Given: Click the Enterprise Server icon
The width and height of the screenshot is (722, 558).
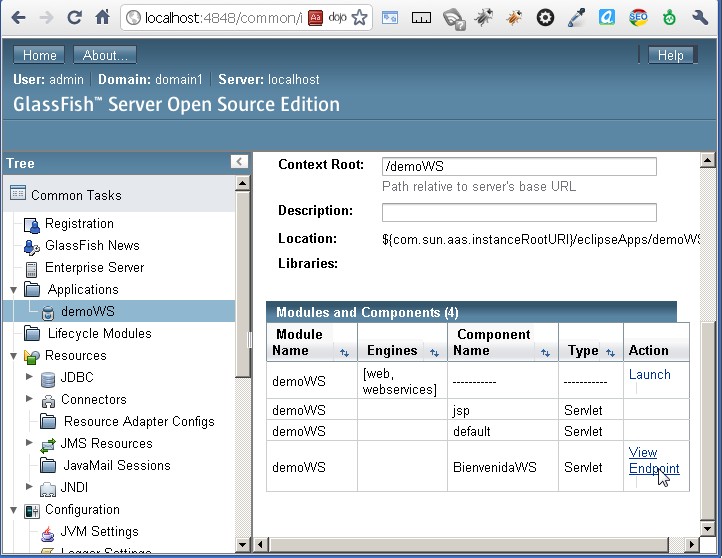Looking at the screenshot, I should pyautogui.click(x=31, y=269).
